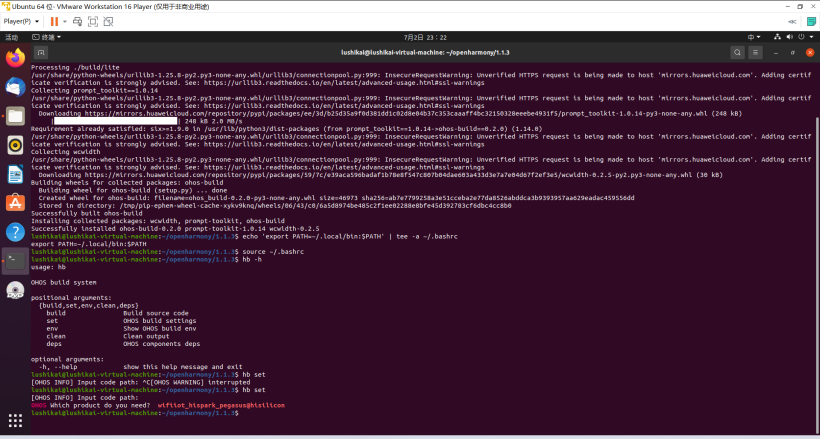Open the Ubuntu Activities (活动) overview
Viewport: 820px width, 439px height.
[x=12, y=37]
